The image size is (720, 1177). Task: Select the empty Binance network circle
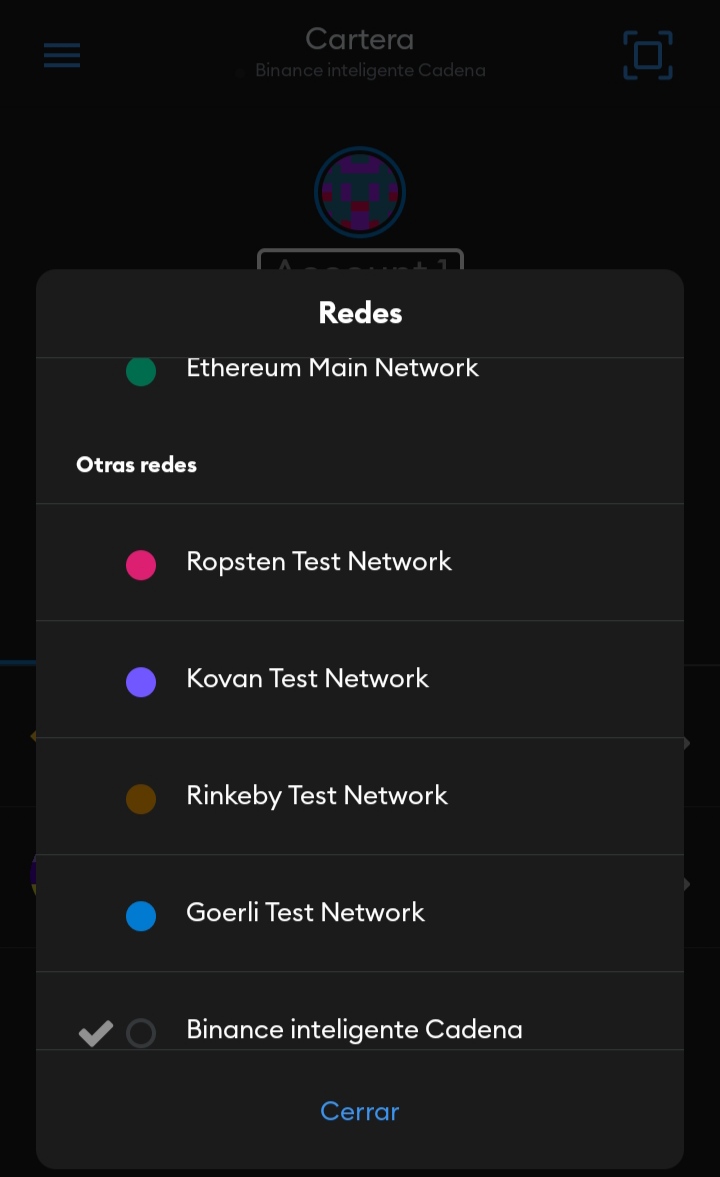pyautogui.click(x=141, y=1033)
